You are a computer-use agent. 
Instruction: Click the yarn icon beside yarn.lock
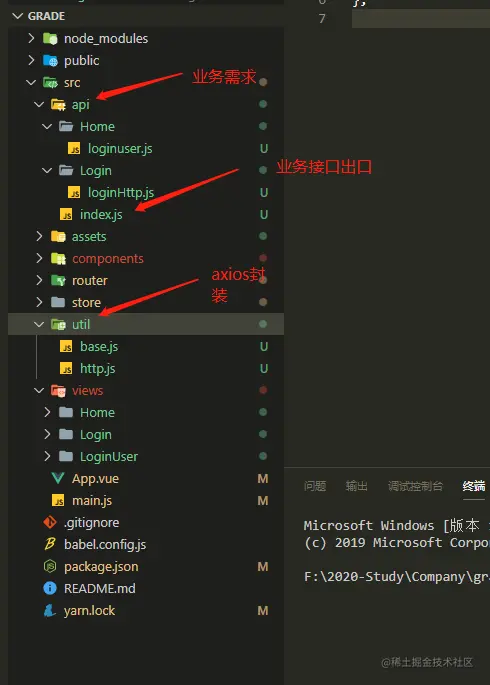[50, 610]
